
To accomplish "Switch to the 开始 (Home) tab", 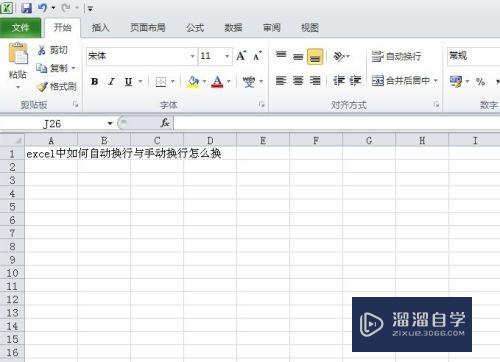I will pos(62,28).
